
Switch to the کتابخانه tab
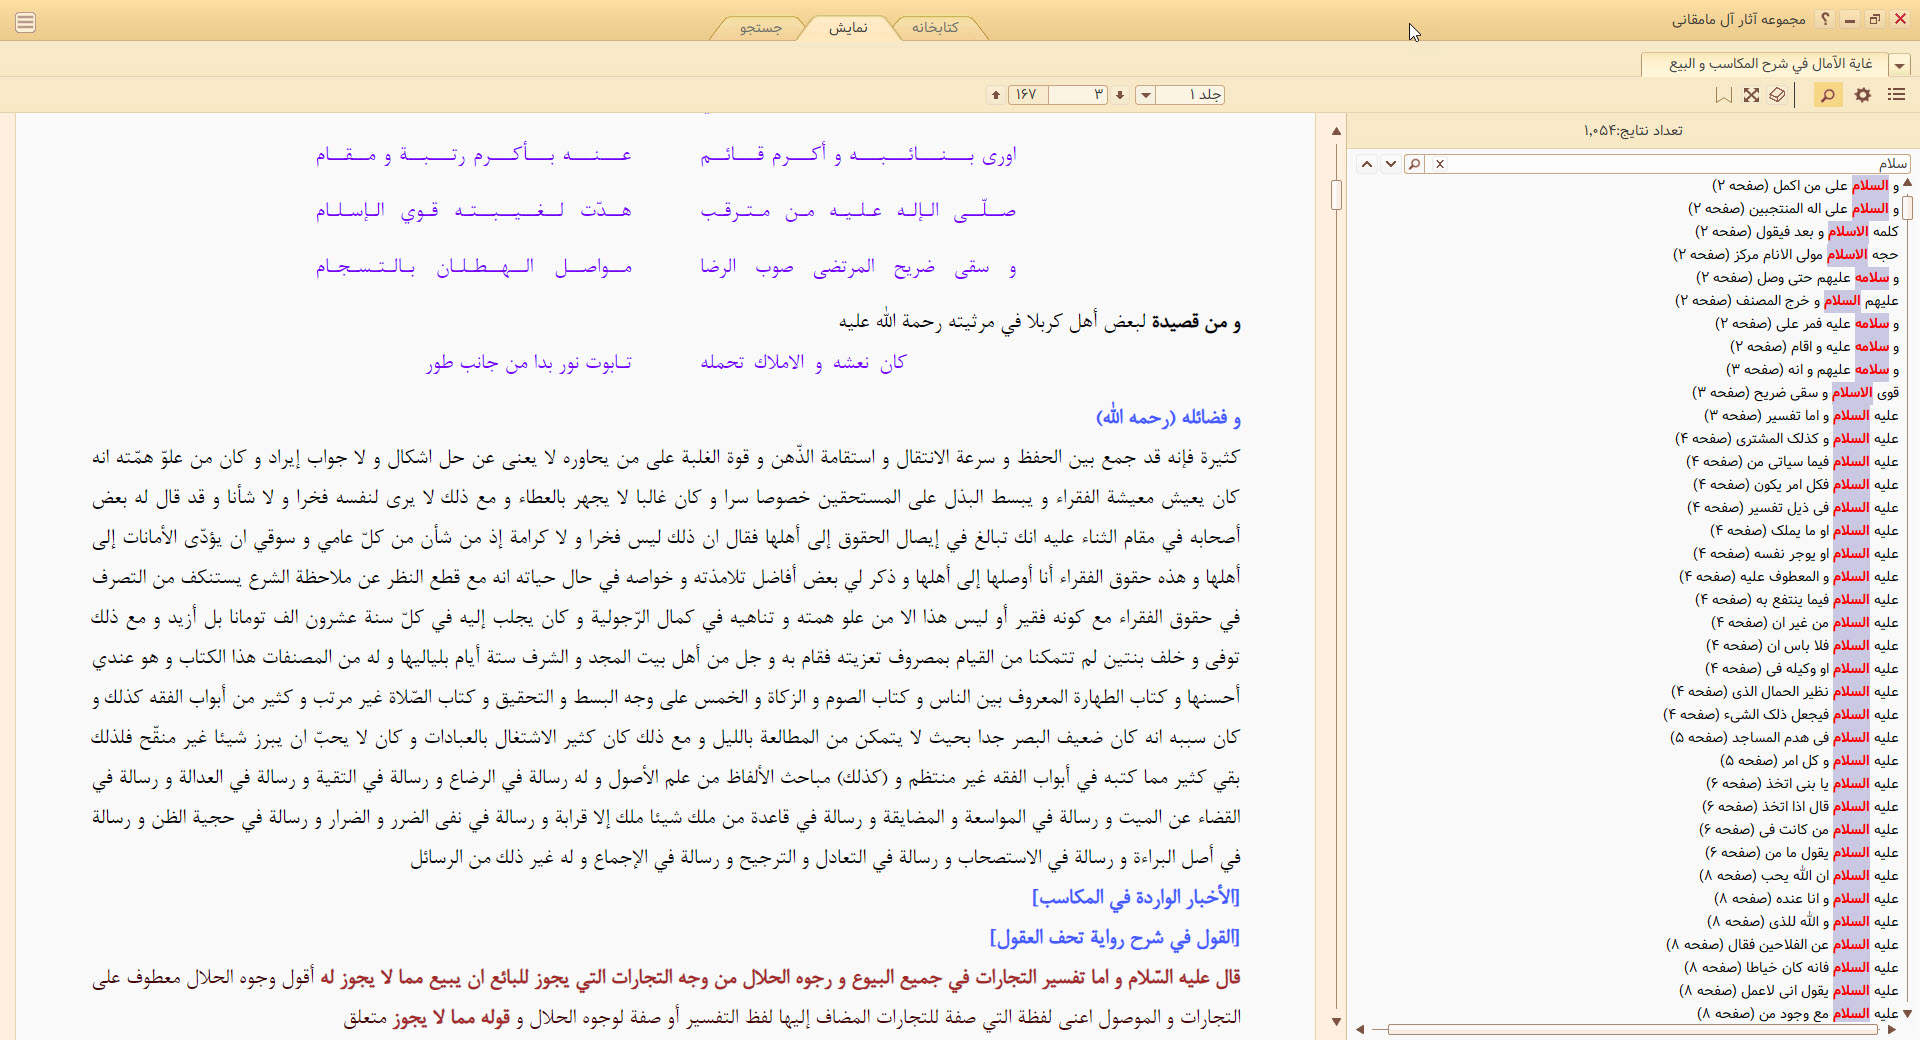click(935, 28)
